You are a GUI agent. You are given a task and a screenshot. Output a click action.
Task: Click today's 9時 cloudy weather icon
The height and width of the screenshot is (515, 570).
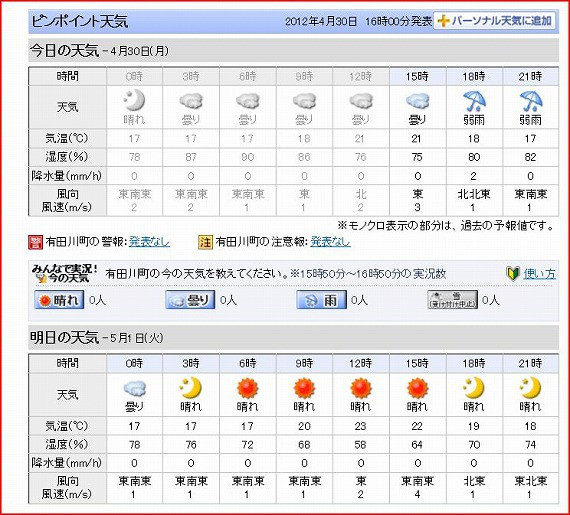304,101
